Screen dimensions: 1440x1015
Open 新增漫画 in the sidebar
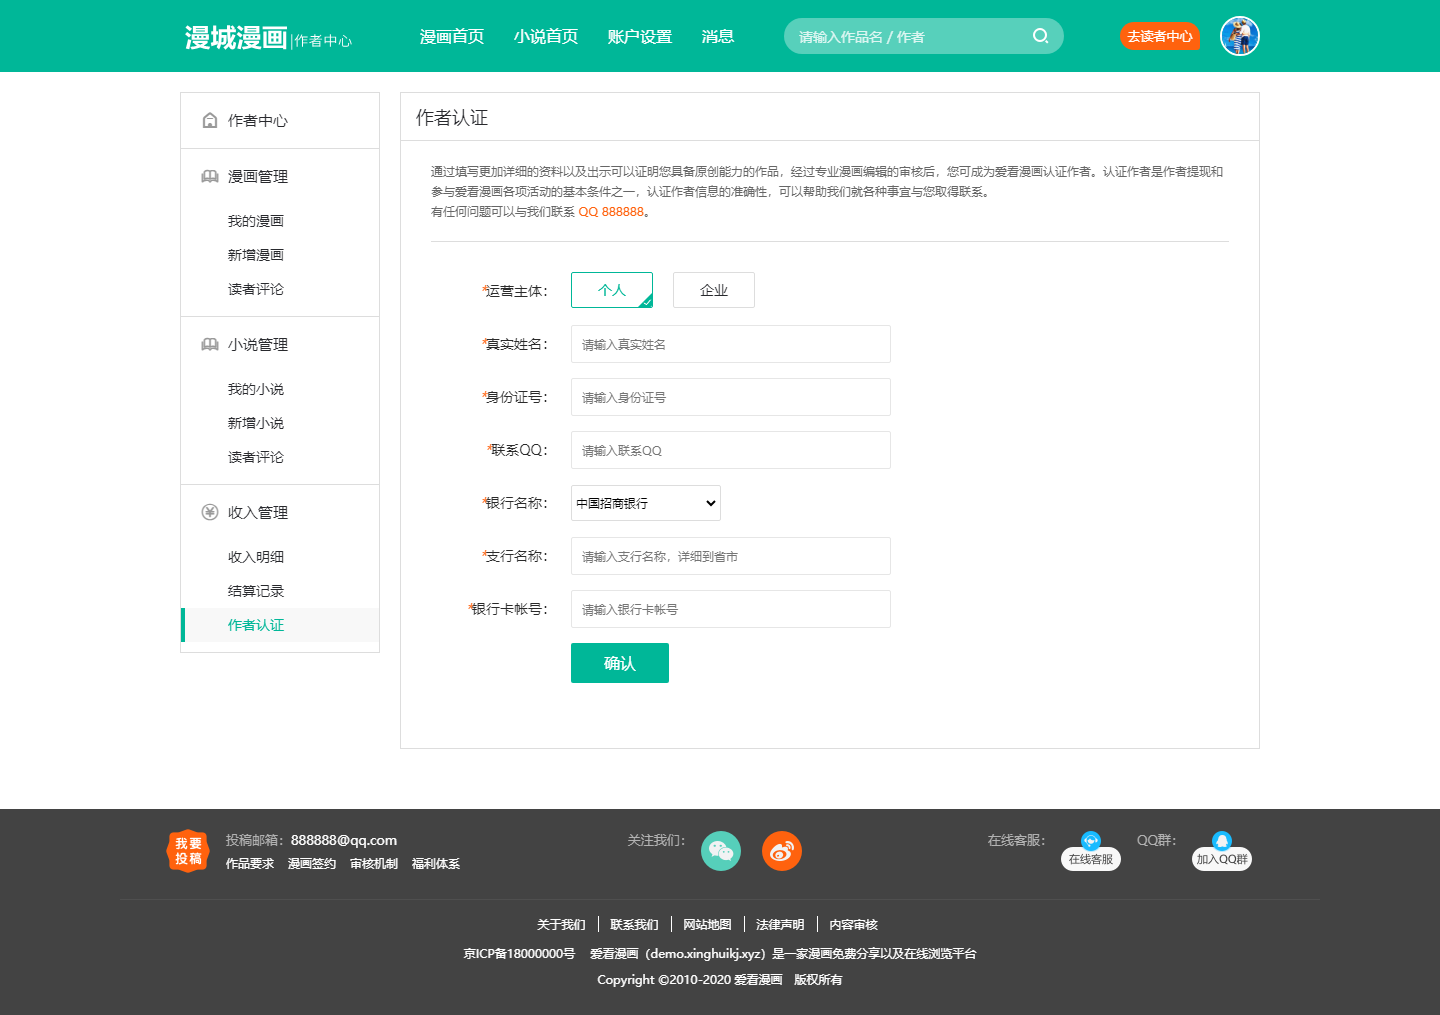click(256, 255)
